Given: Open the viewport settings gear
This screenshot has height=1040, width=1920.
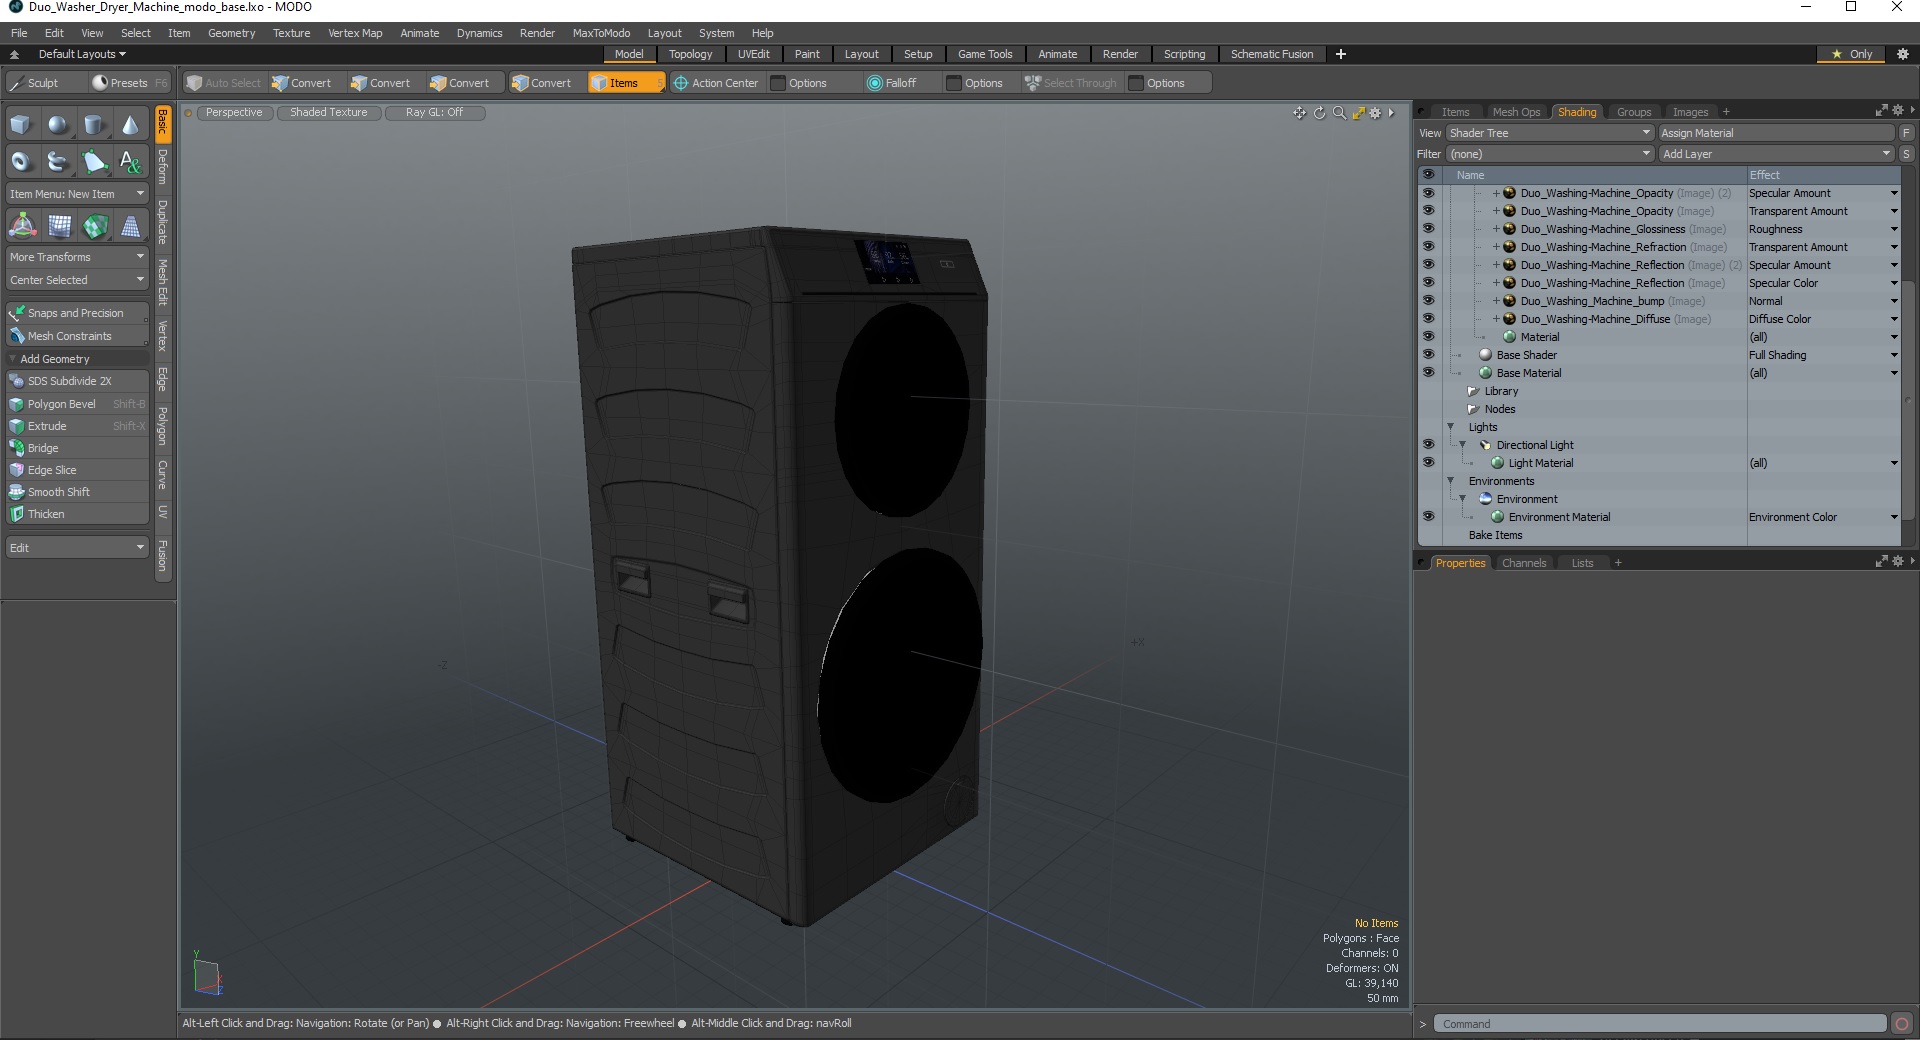Looking at the screenshot, I should click(1375, 113).
